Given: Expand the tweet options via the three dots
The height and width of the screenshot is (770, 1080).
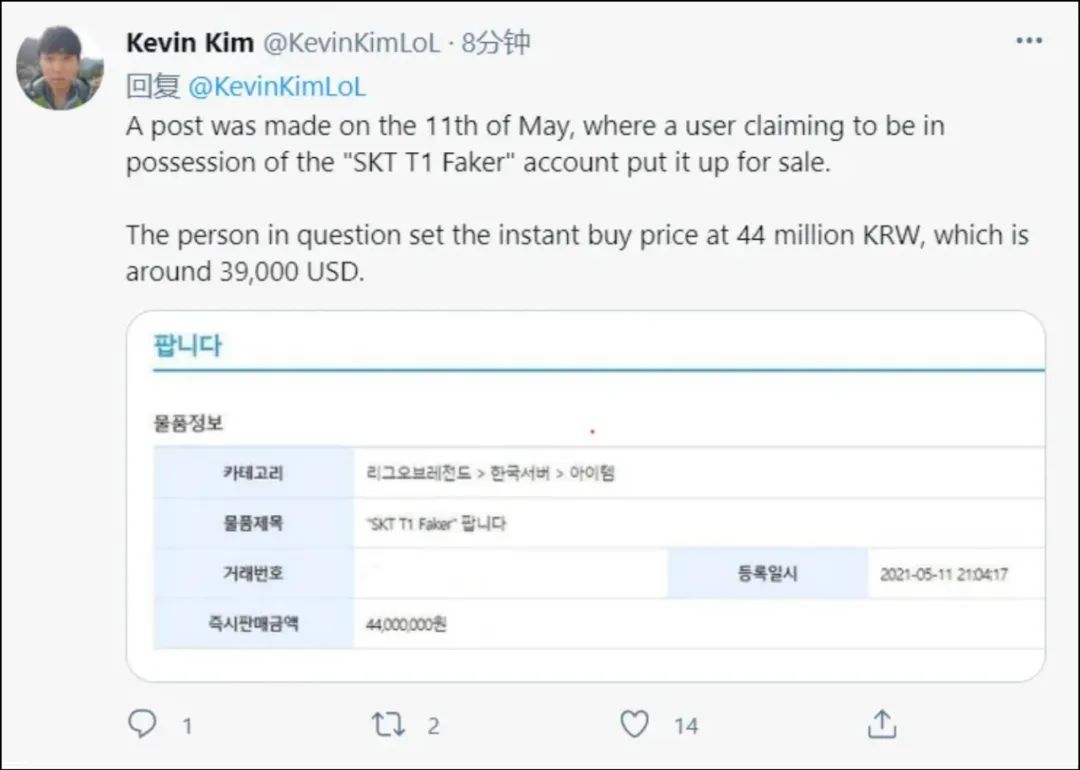Looking at the screenshot, I should pos(1028,40).
